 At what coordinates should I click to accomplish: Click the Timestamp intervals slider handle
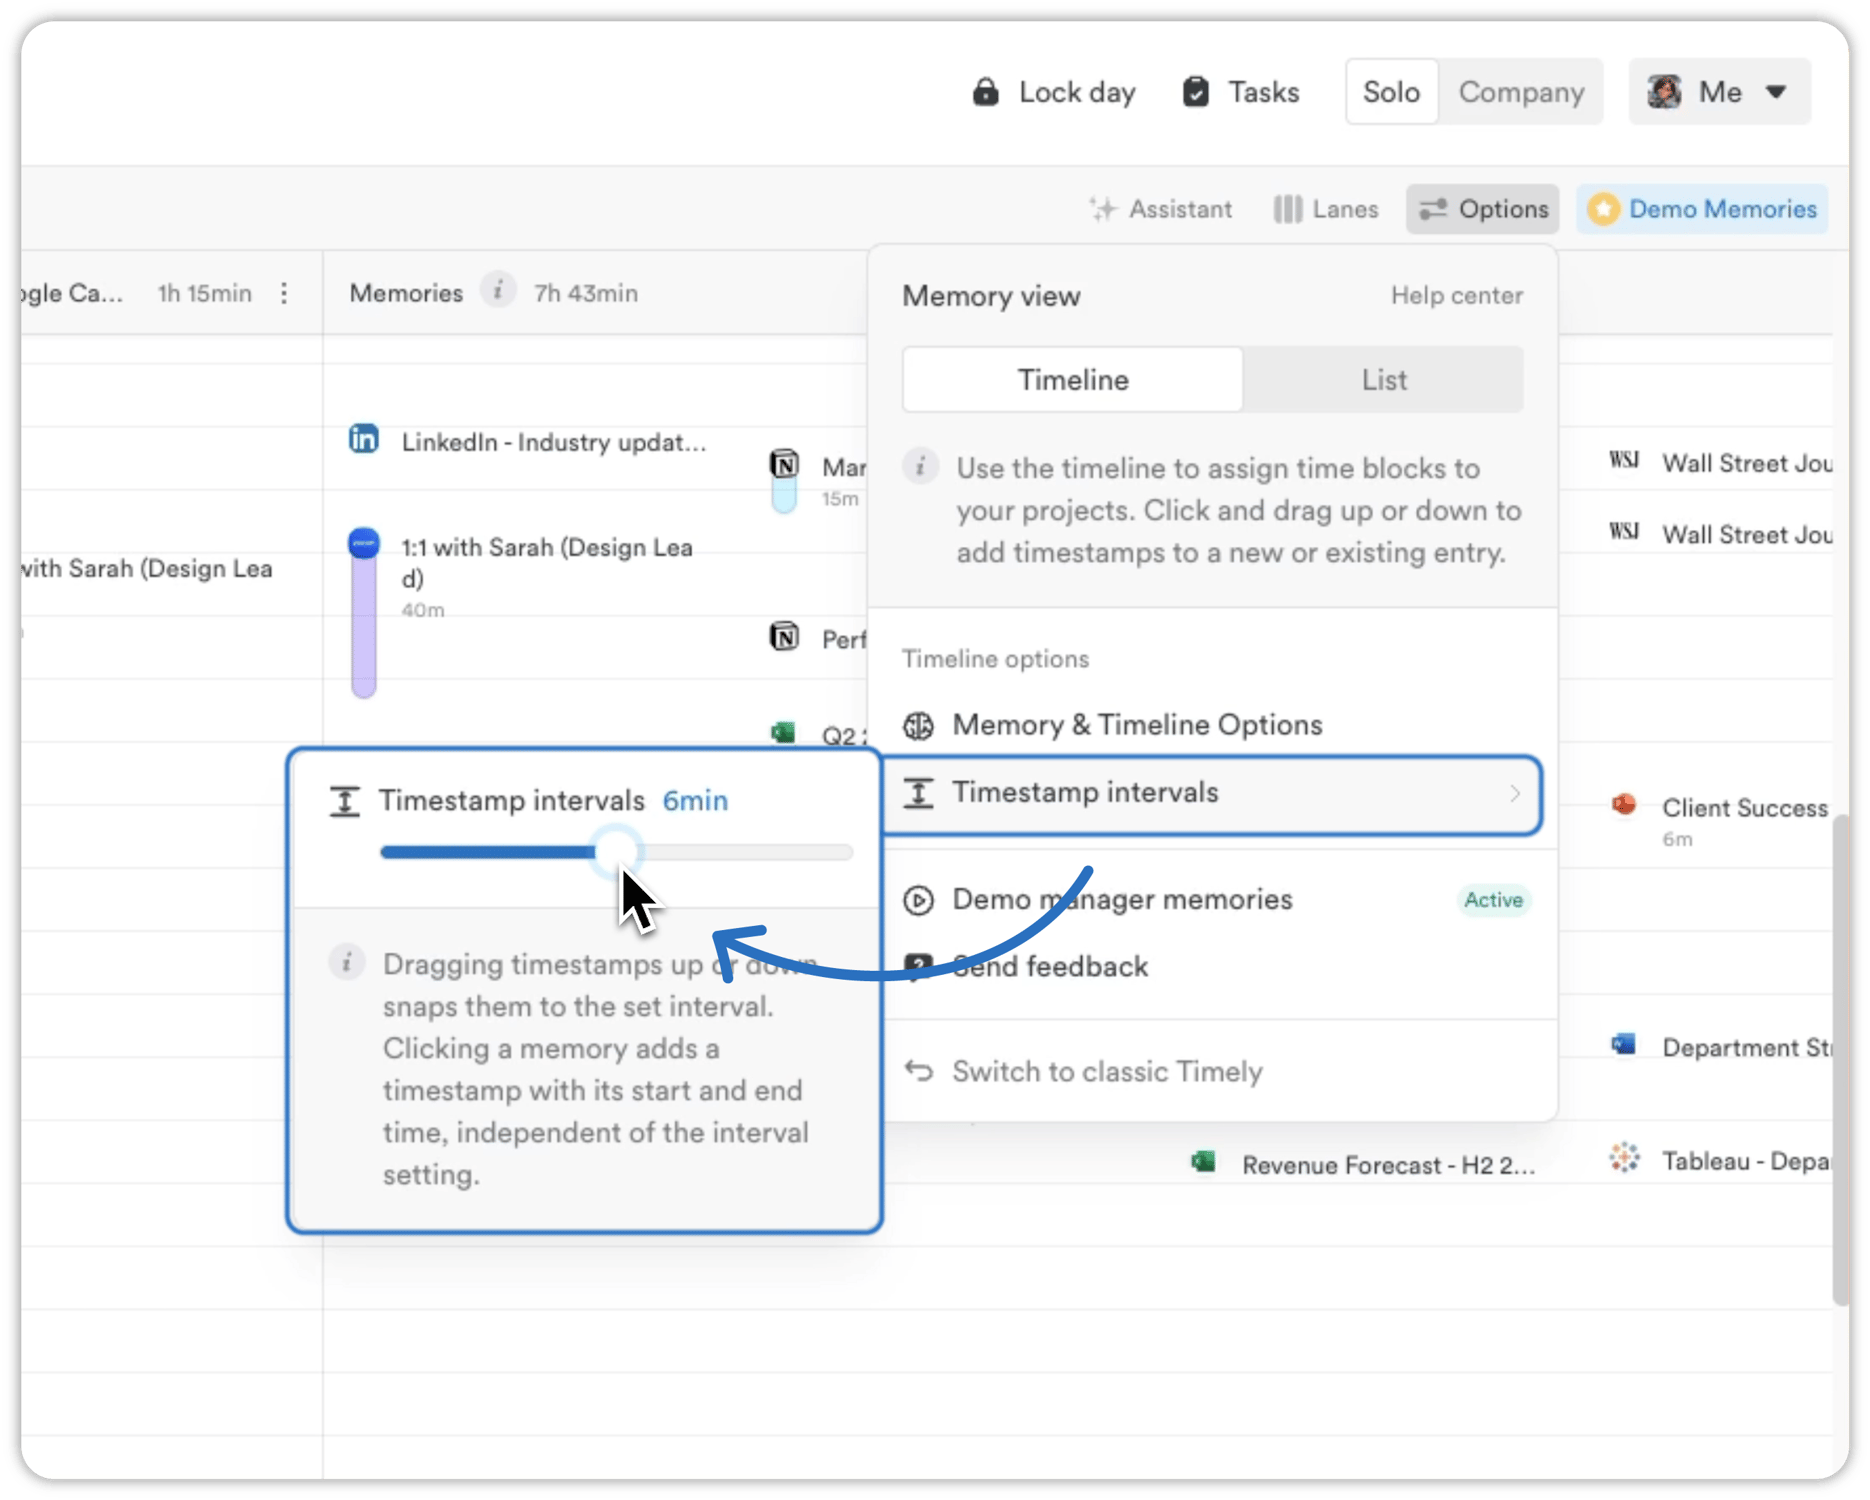tap(616, 851)
